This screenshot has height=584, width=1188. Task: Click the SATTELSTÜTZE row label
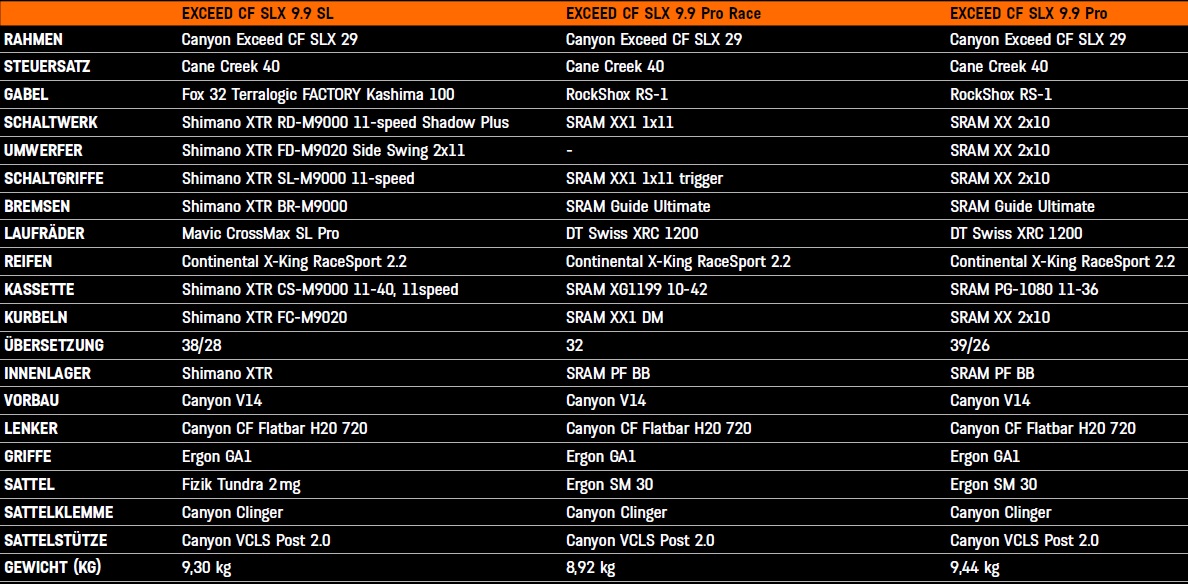pos(55,541)
